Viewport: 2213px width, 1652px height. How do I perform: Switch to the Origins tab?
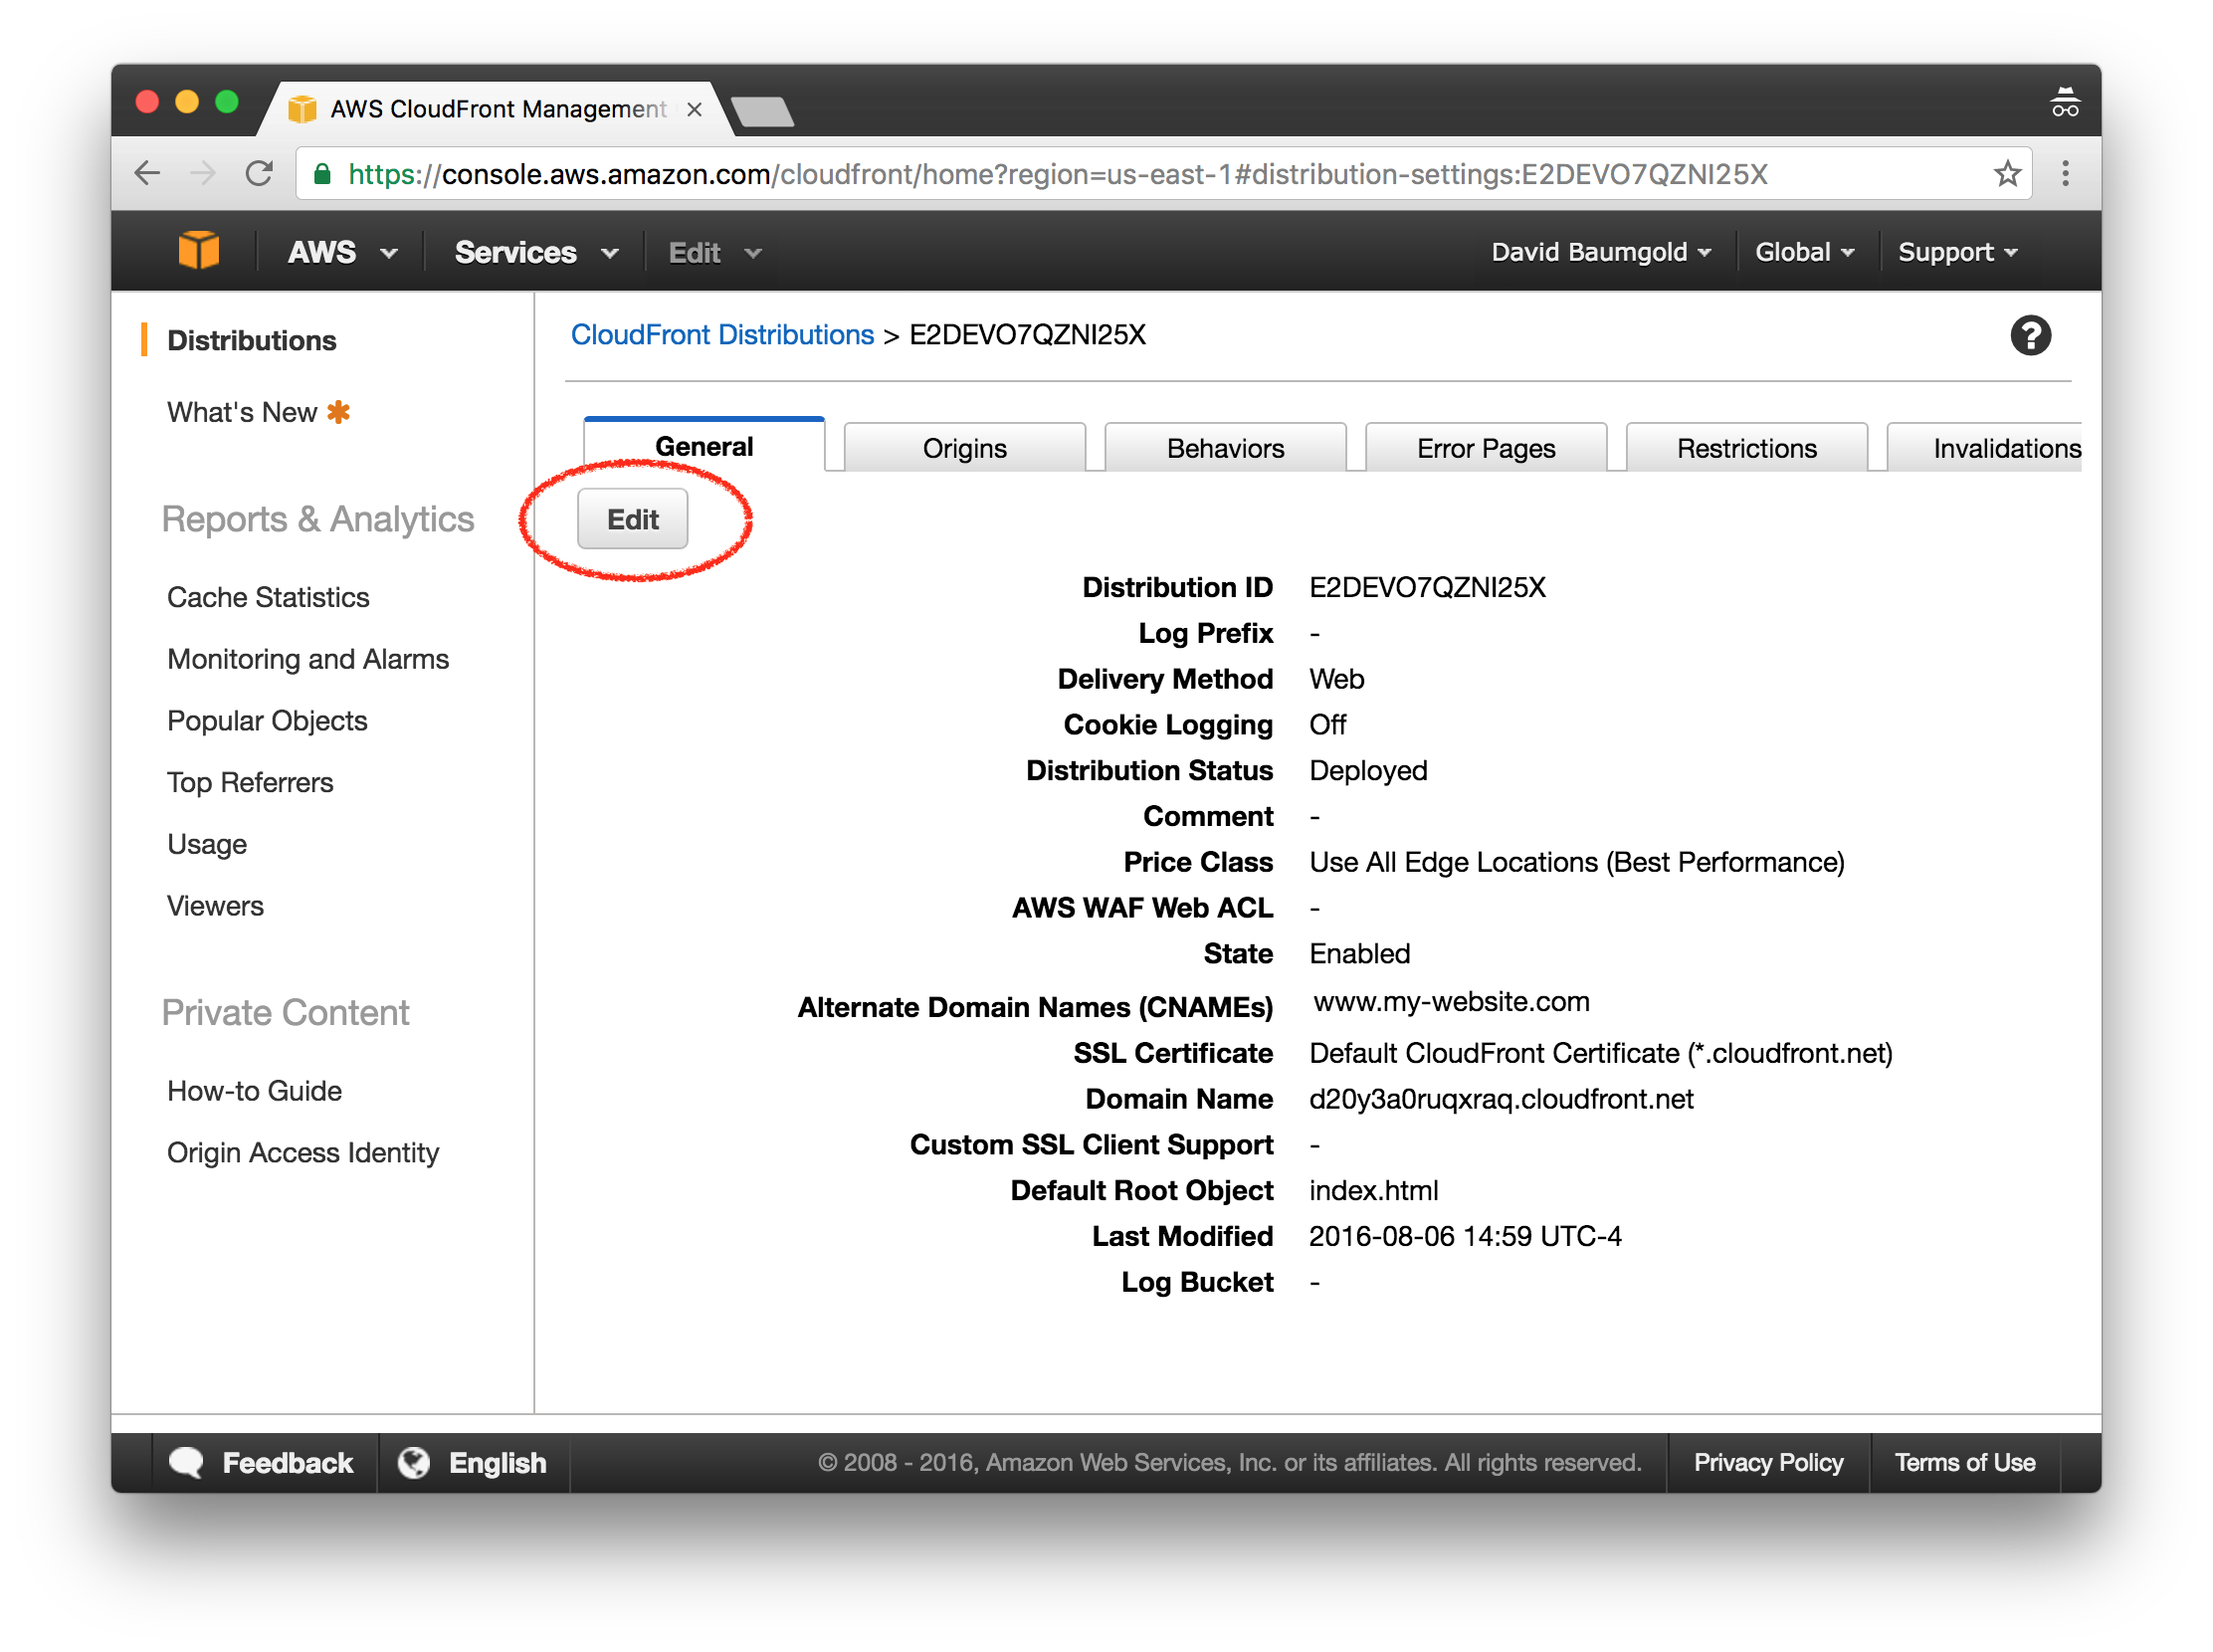coord(964,448)
